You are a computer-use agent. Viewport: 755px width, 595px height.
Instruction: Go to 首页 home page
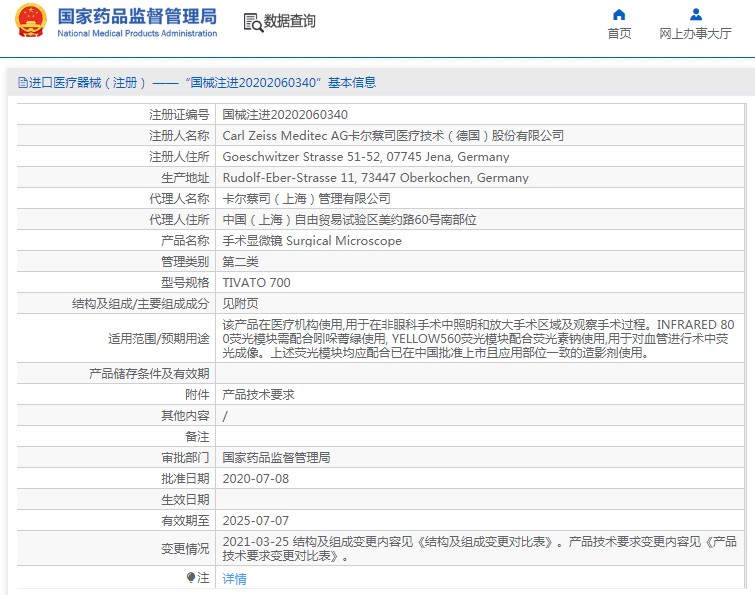click(x=619, y=33)
